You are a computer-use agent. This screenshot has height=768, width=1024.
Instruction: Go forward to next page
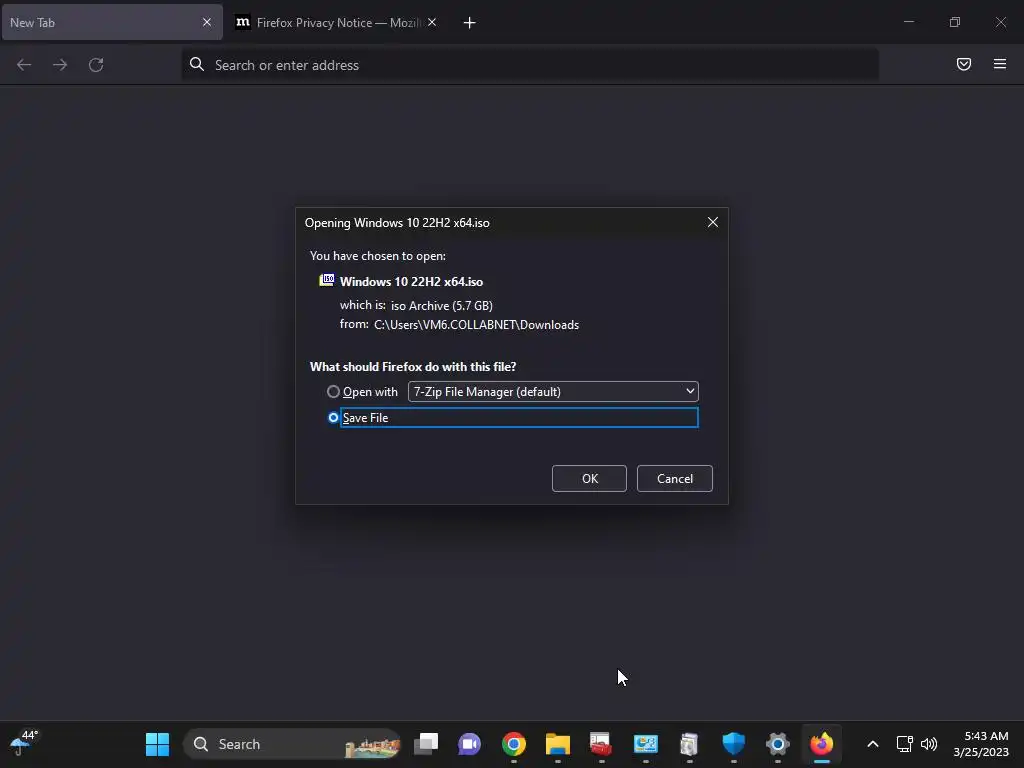coord(60,65)
